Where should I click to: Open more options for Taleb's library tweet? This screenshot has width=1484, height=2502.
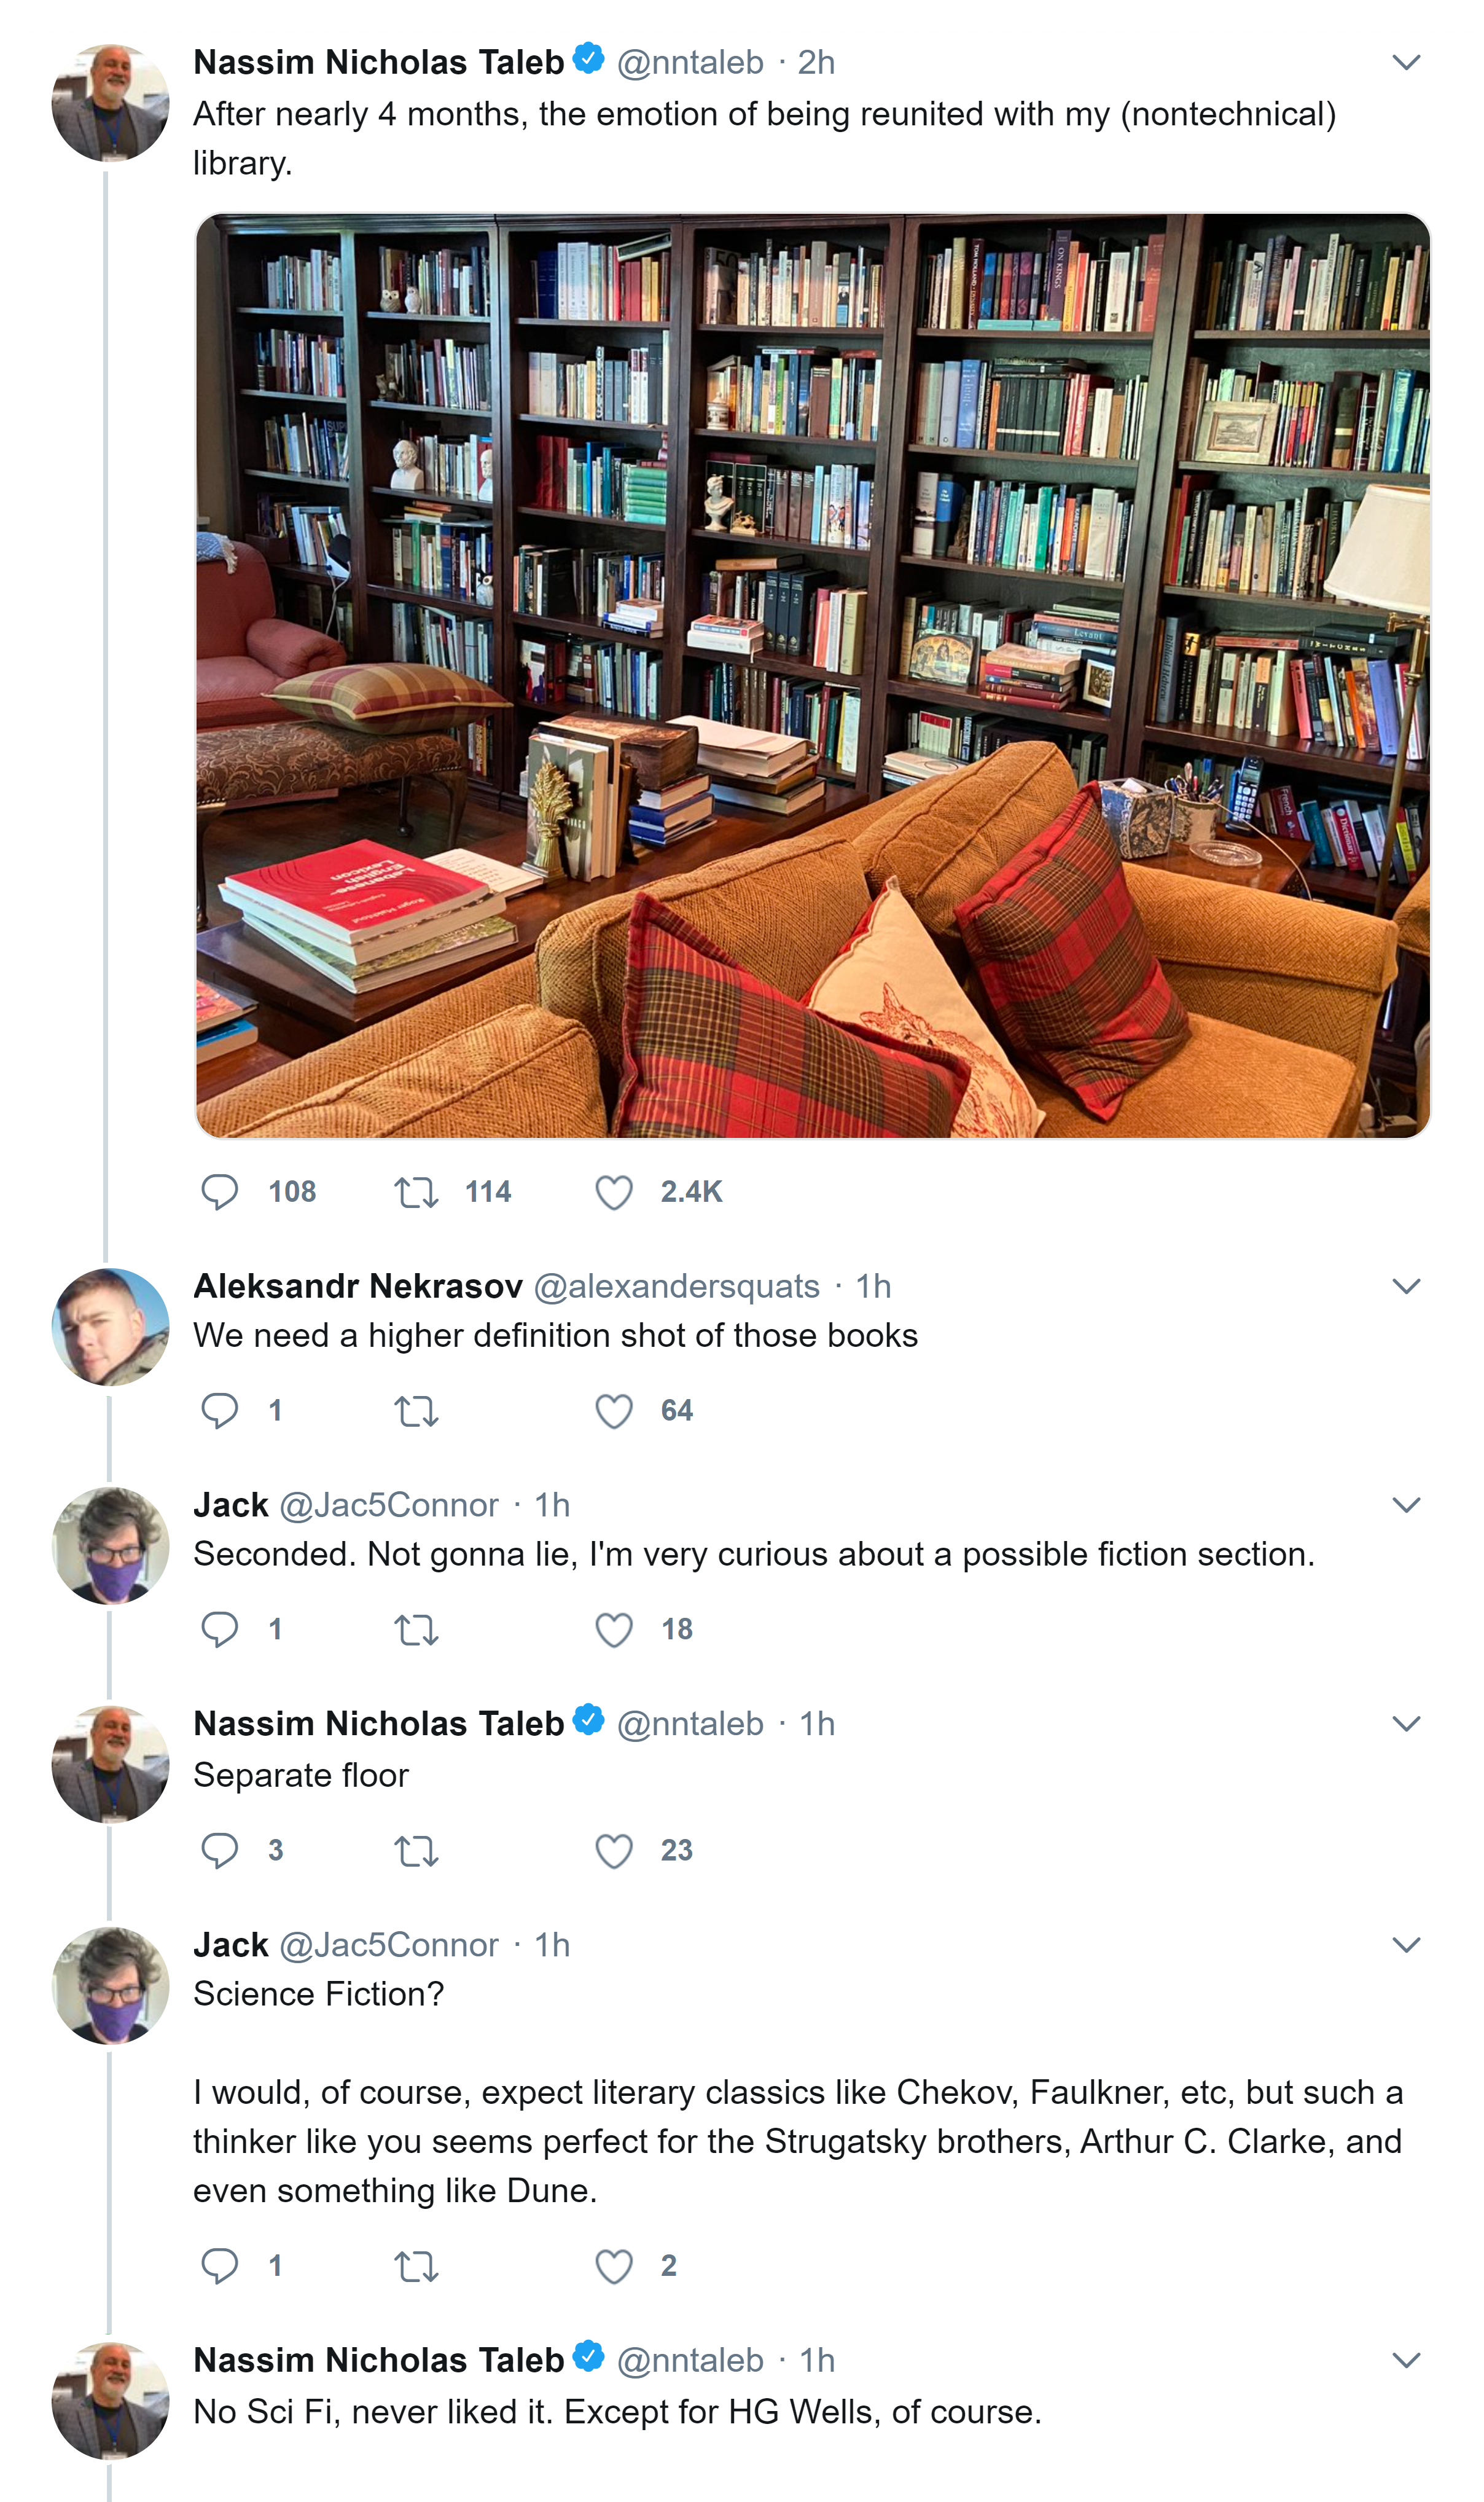1406,63
